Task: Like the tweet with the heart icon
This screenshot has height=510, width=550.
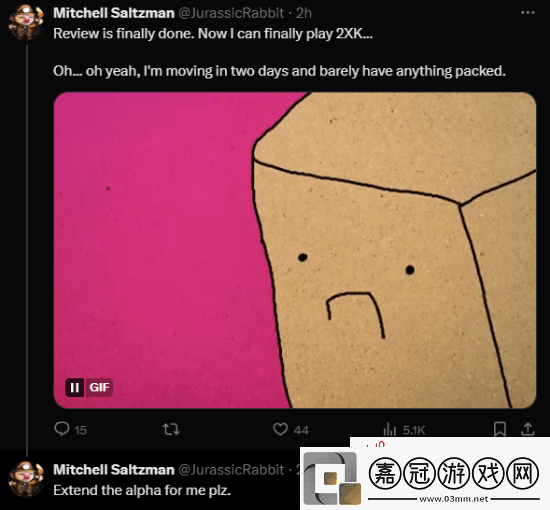Action: pos(290,429)
